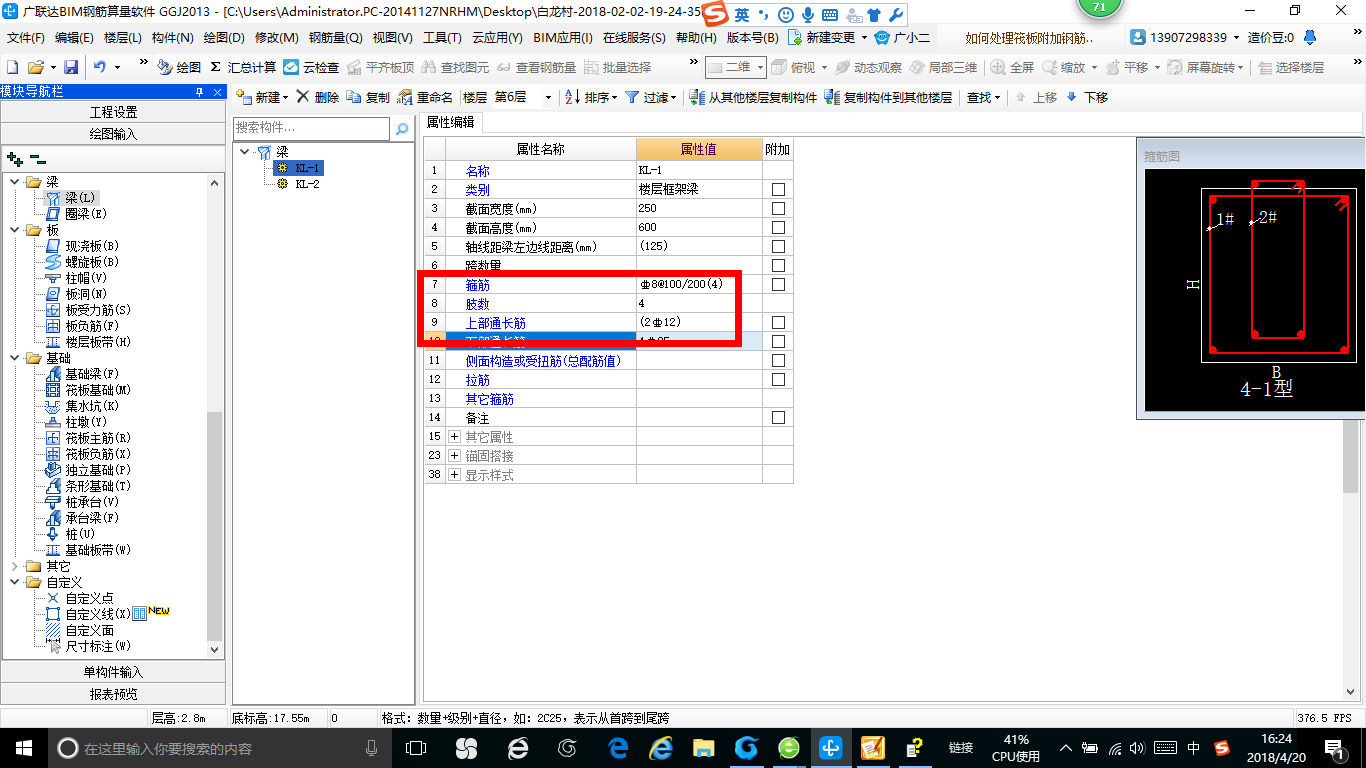
Task: Toggle 附加 checkbox for 截面宽度 row
Action: click(x=778, y=209)
